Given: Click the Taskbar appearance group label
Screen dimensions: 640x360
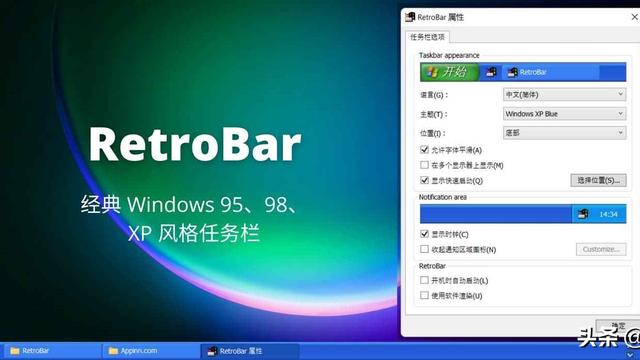Looking at the screenshot, I should 449,55.
